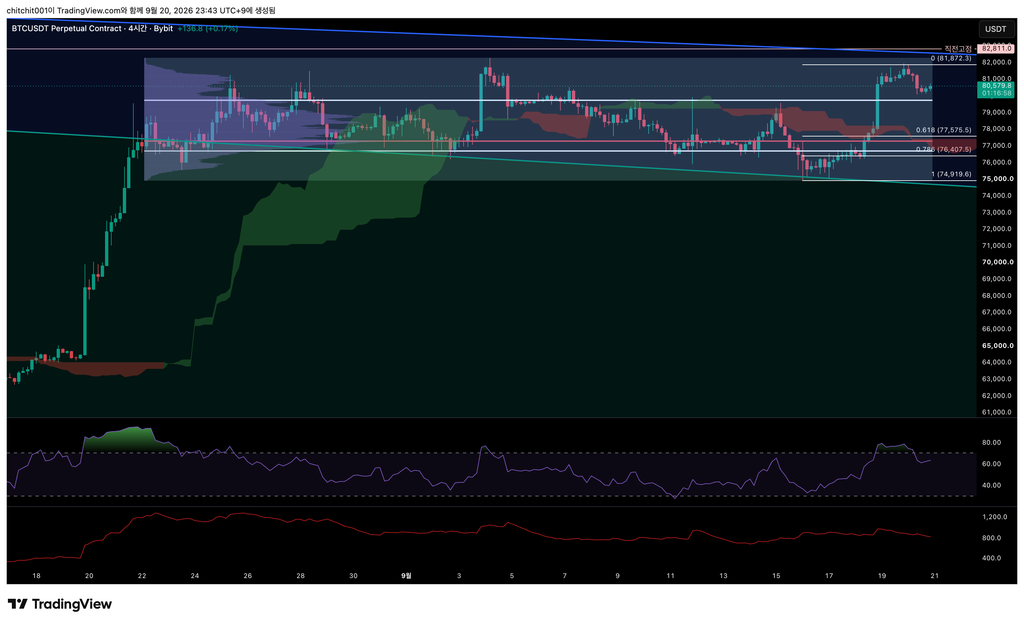Click date 22 on the time axis
The image size is (1024, 624).
(142, 576)
